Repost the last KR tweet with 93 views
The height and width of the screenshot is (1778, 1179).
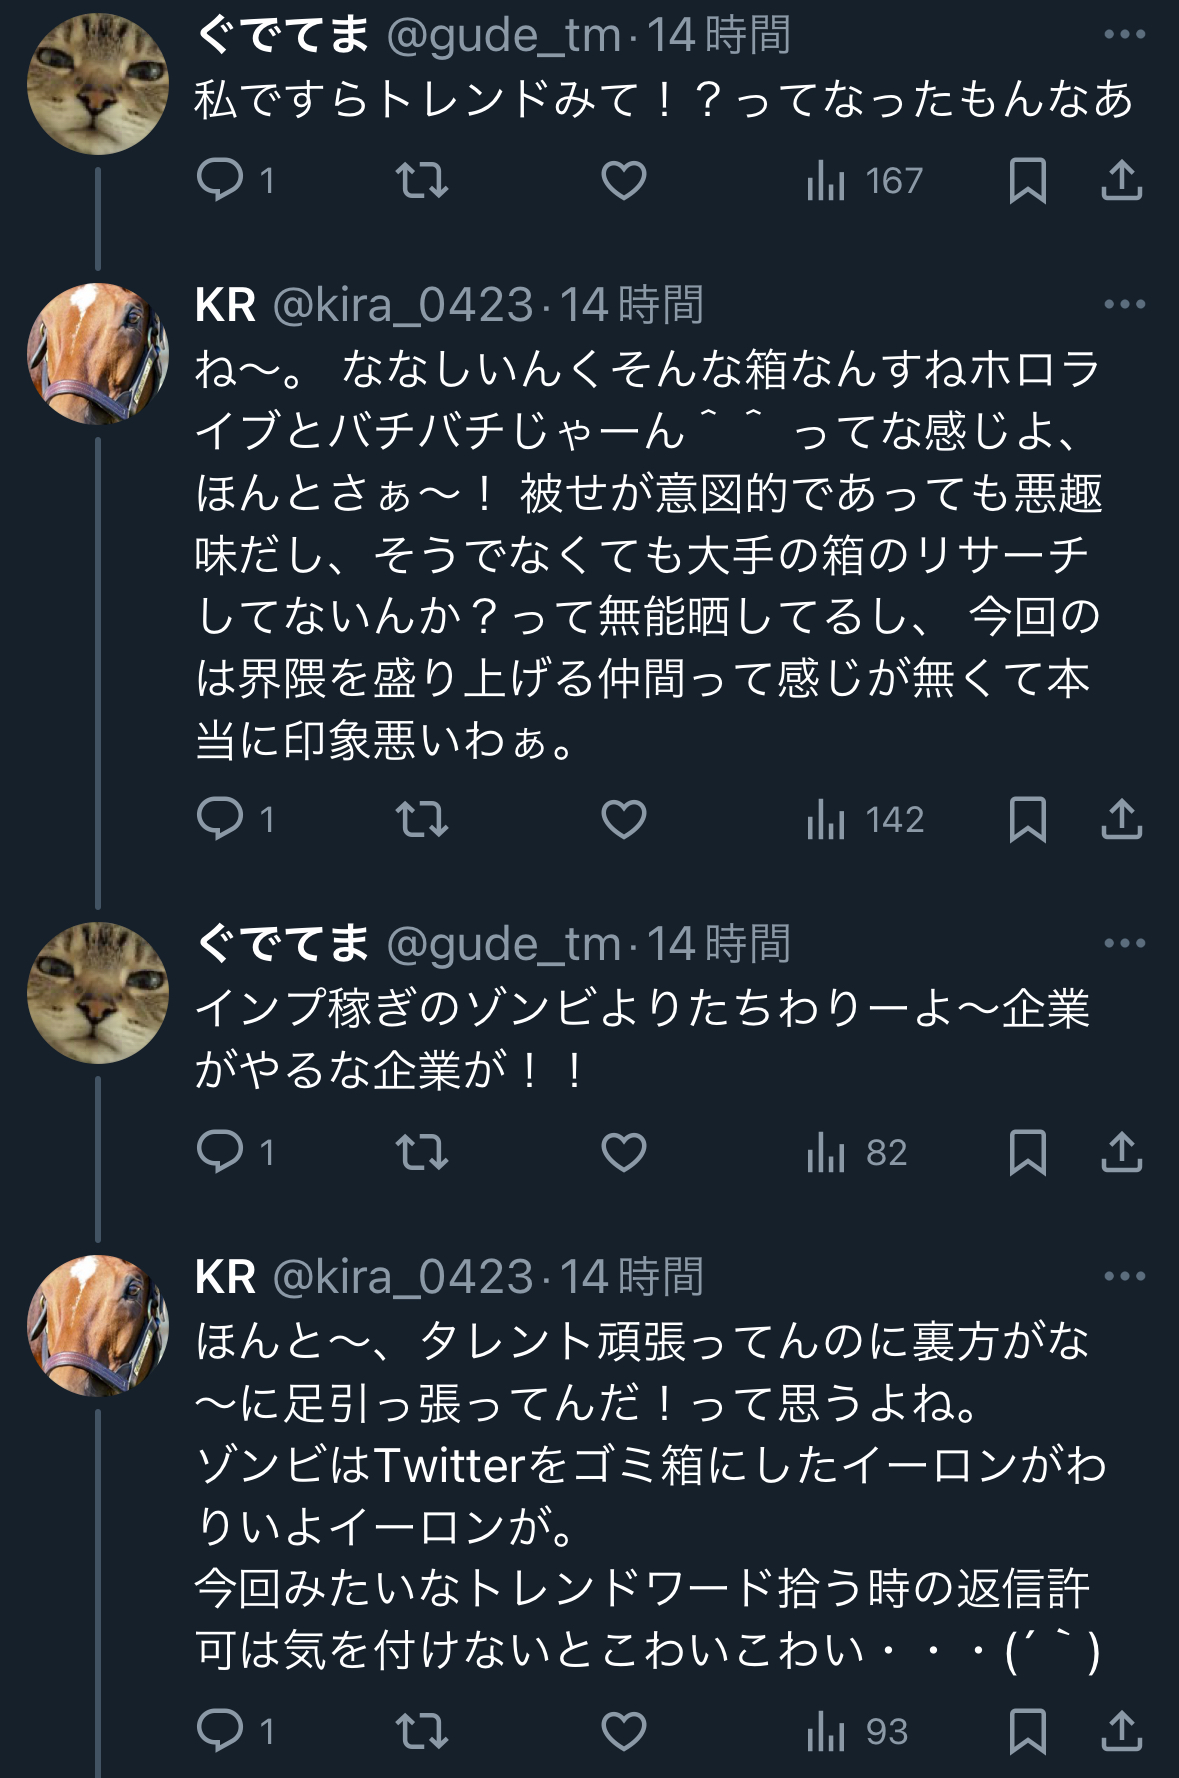(422, 1732)
